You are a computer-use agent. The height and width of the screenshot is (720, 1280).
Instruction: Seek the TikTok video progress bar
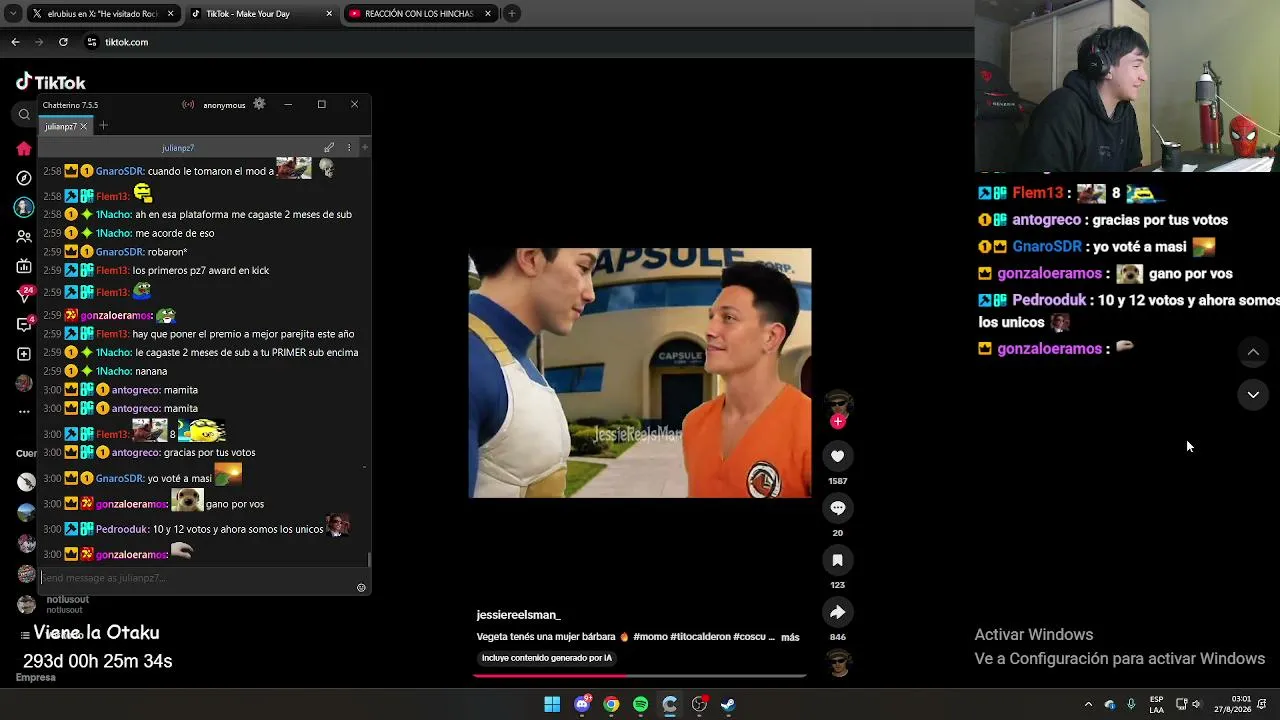pos(640,676)
